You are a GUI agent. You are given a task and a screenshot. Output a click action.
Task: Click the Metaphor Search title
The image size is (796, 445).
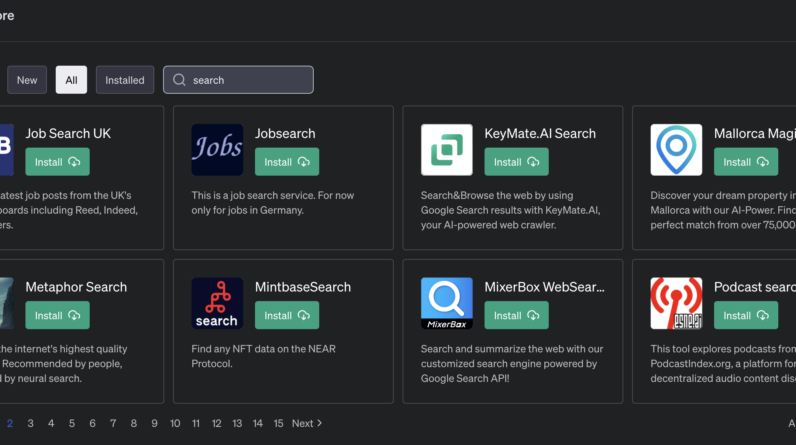coord(76,287)
